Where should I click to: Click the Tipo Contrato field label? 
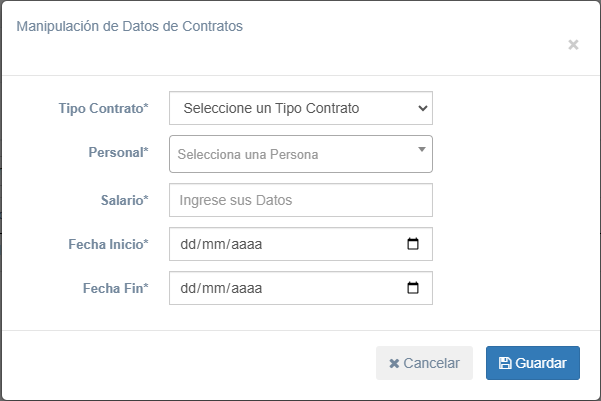[x=103, y=108]
